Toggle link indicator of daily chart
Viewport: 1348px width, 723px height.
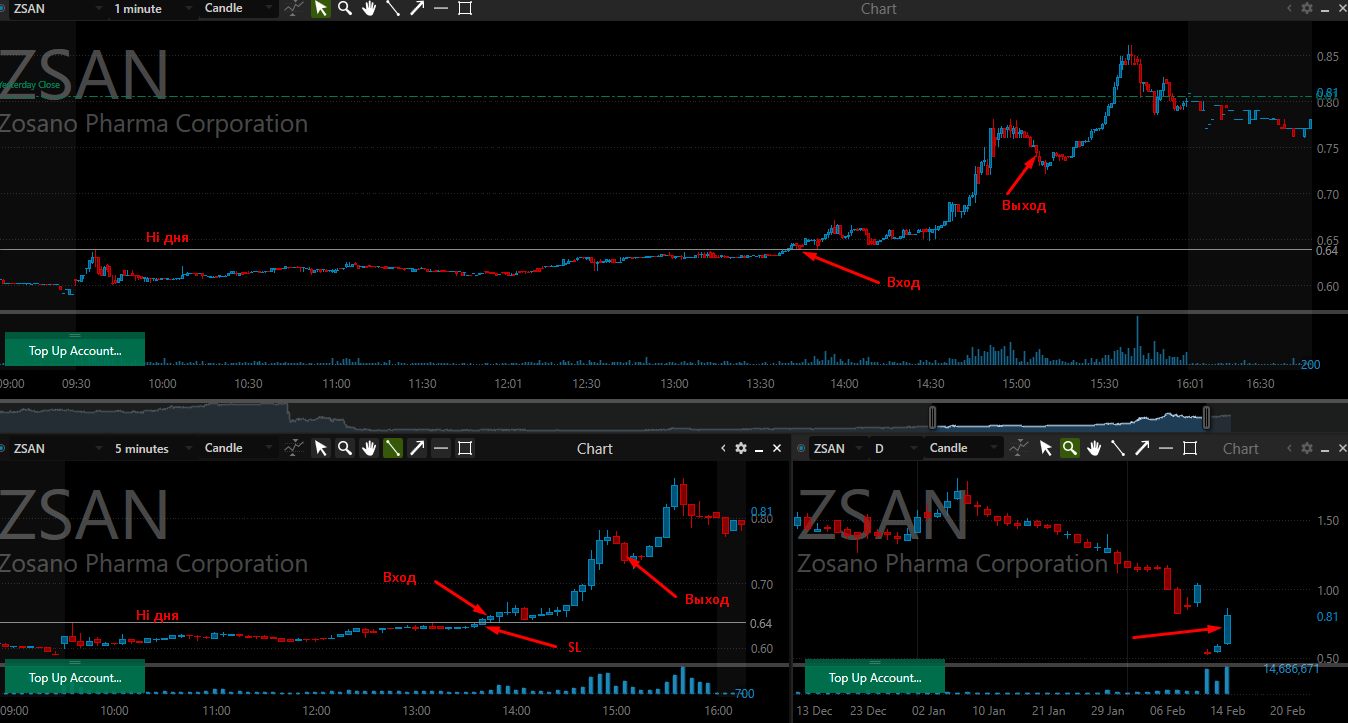tap(802, 448)
